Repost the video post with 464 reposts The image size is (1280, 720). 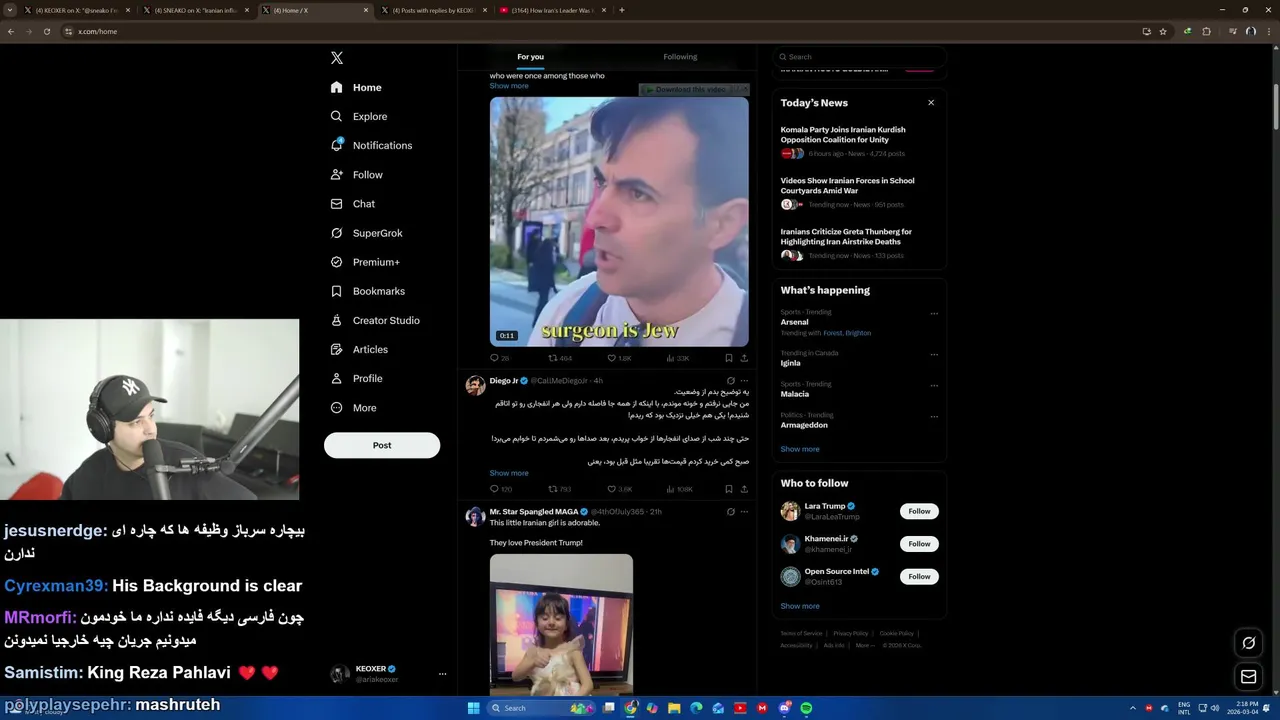(560, 358)
